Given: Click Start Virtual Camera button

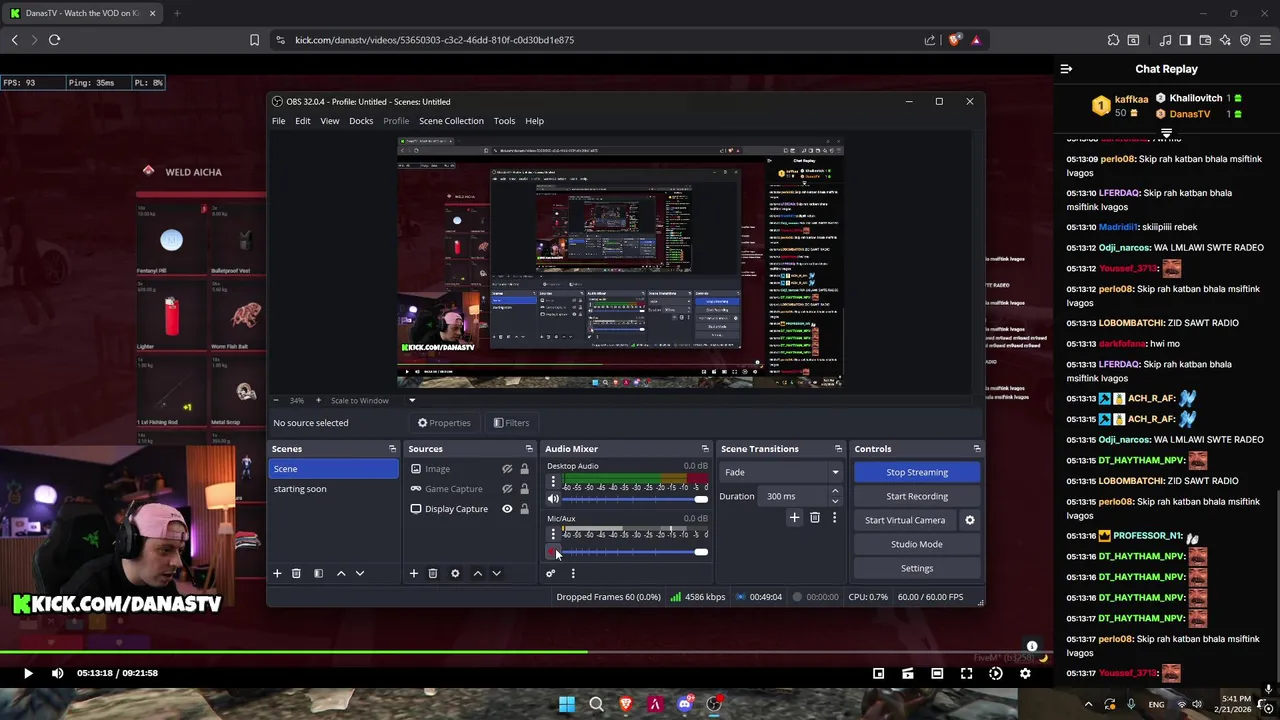Looking at the screenshot, I should pyautogui.click(x=905, y=520).
